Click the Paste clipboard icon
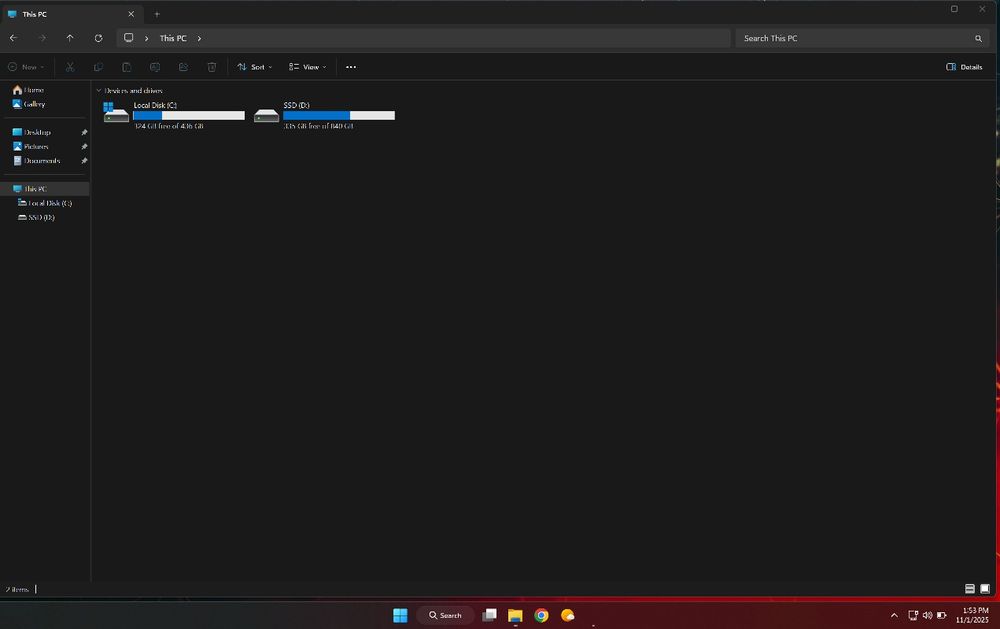Viewport: 1000px width, 629px height. coord(126,67)
